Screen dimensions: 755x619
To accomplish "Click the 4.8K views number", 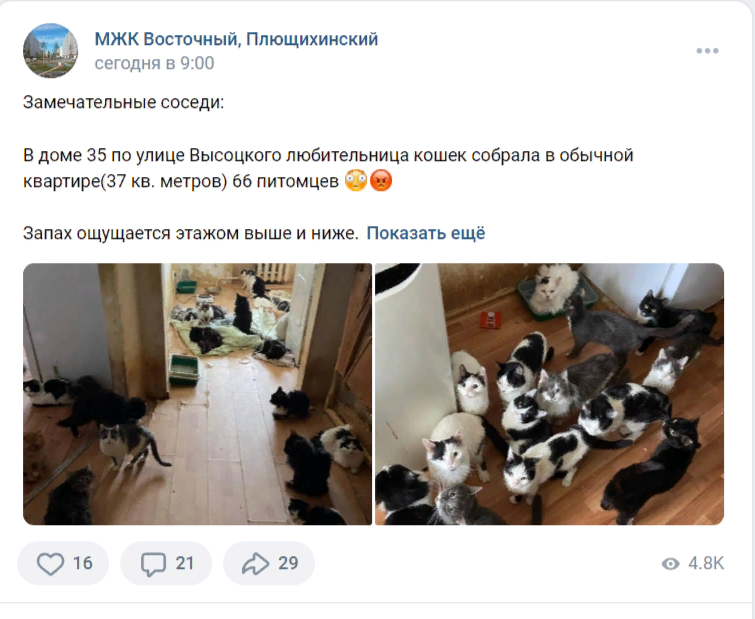I will click(706, 563).
